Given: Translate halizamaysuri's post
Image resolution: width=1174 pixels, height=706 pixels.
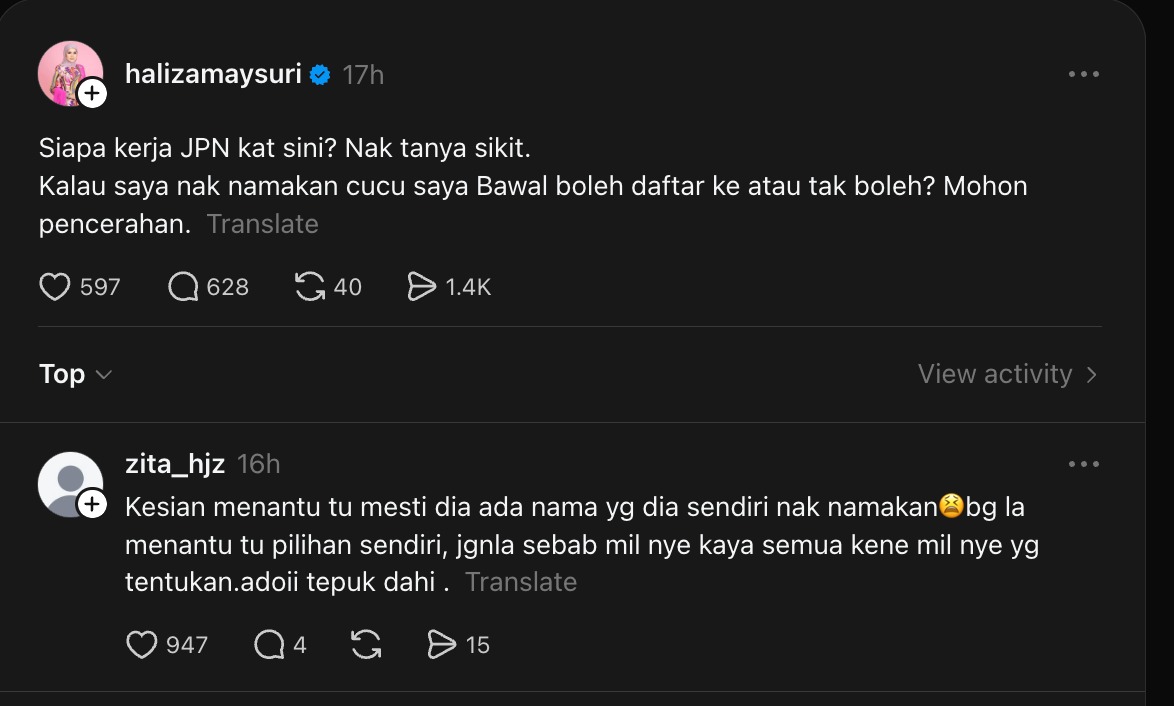Looking at the screenshot, I should 262,224.
